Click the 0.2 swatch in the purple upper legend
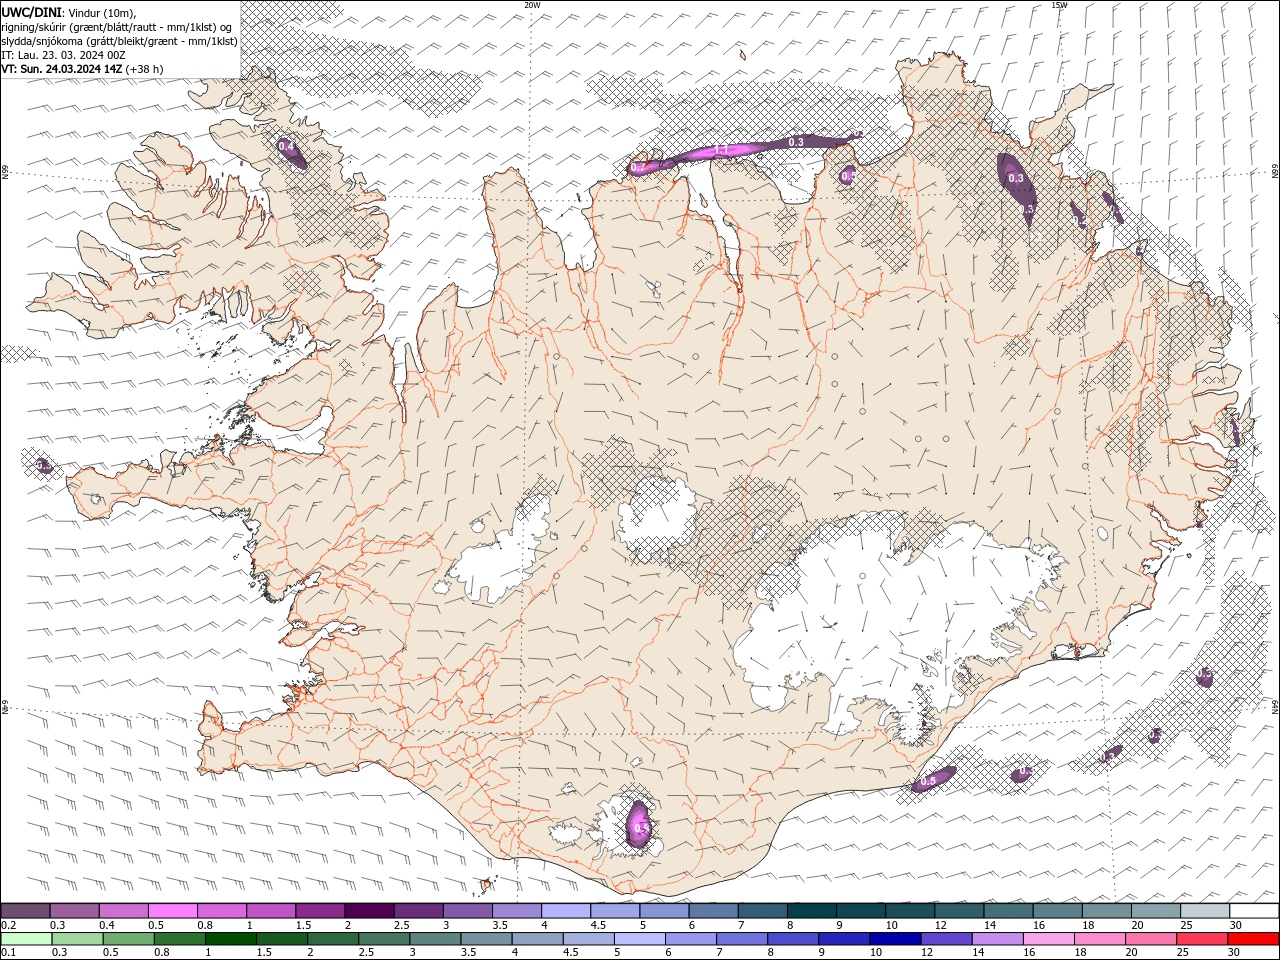 (x=25, y=910)
